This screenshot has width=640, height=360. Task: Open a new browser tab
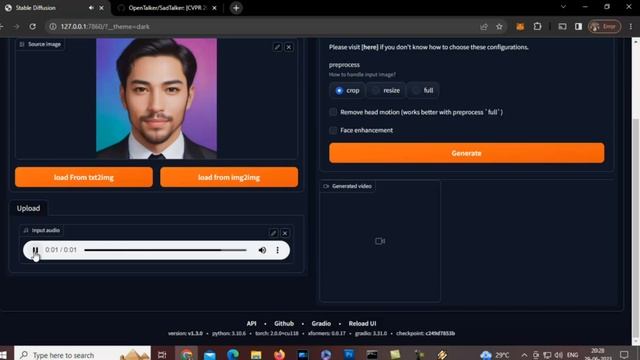pos(236,8)
